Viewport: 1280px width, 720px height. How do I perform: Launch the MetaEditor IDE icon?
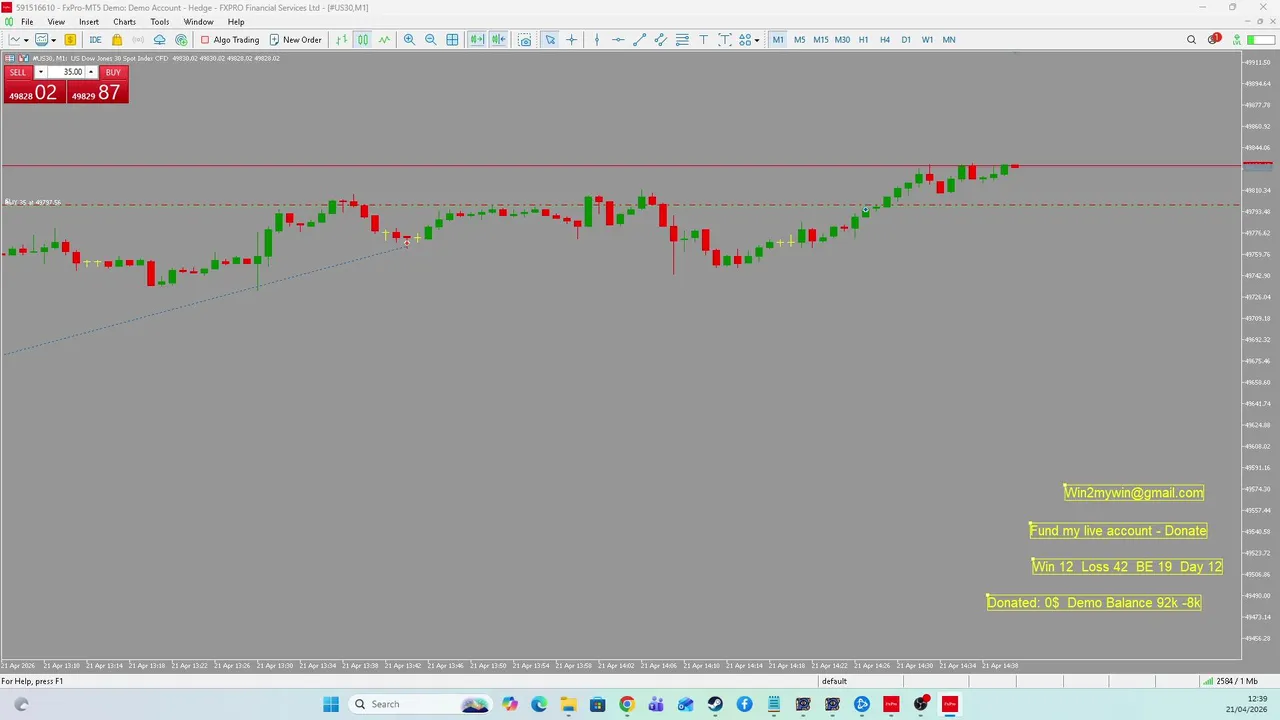[95, 40]
